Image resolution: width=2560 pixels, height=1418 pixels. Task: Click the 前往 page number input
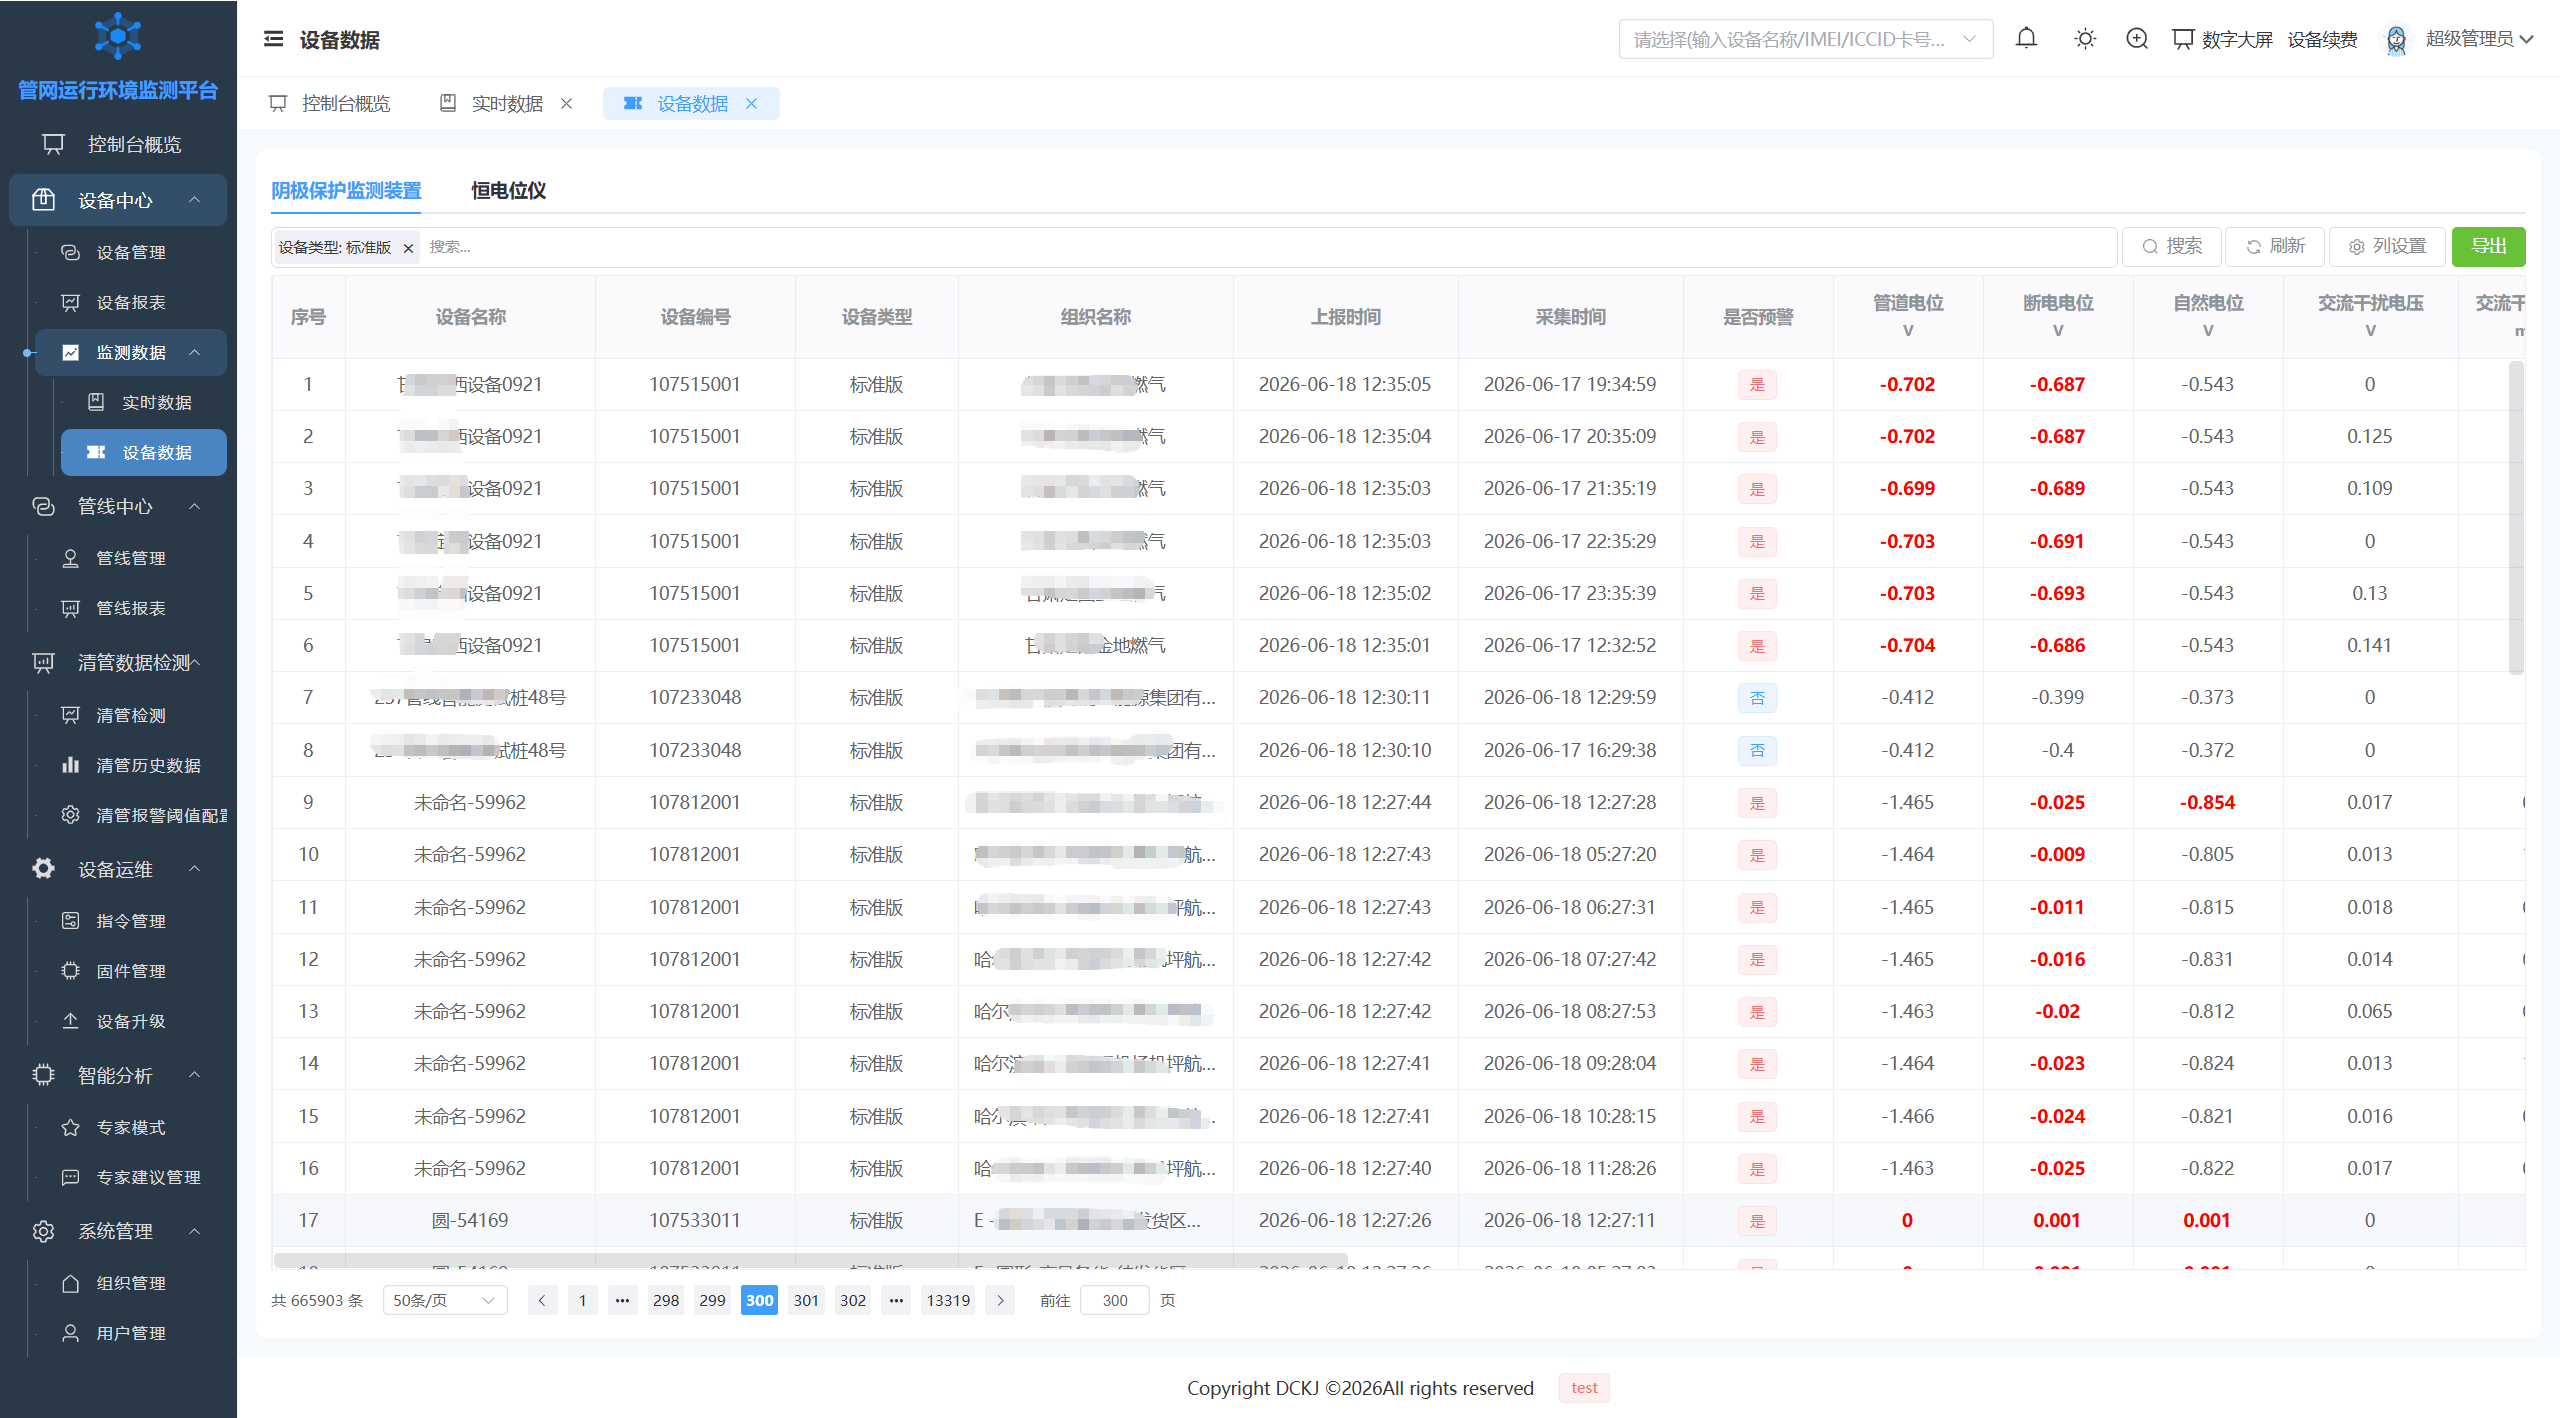click(1115, 1300)
